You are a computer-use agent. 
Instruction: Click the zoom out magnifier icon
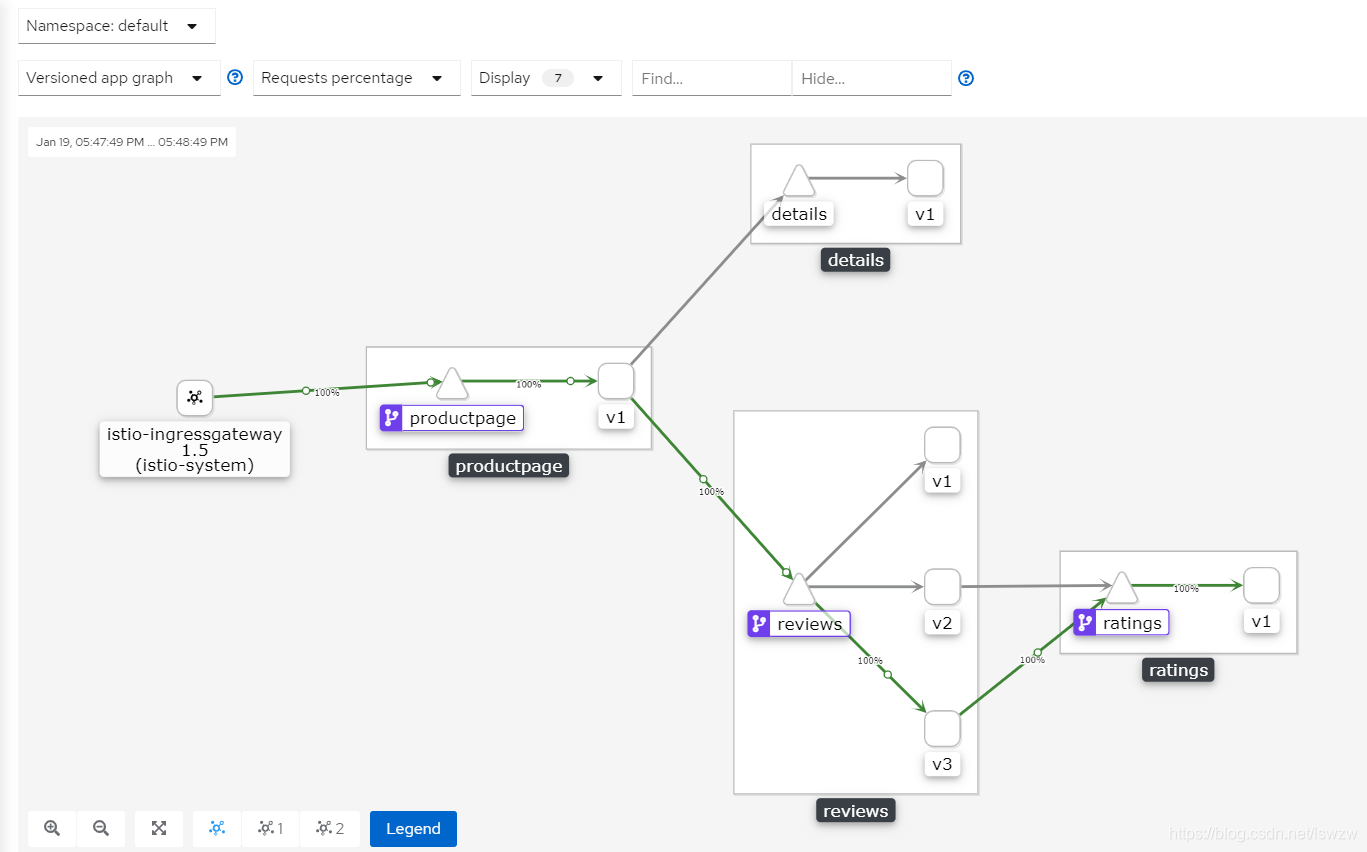(101, 828)
